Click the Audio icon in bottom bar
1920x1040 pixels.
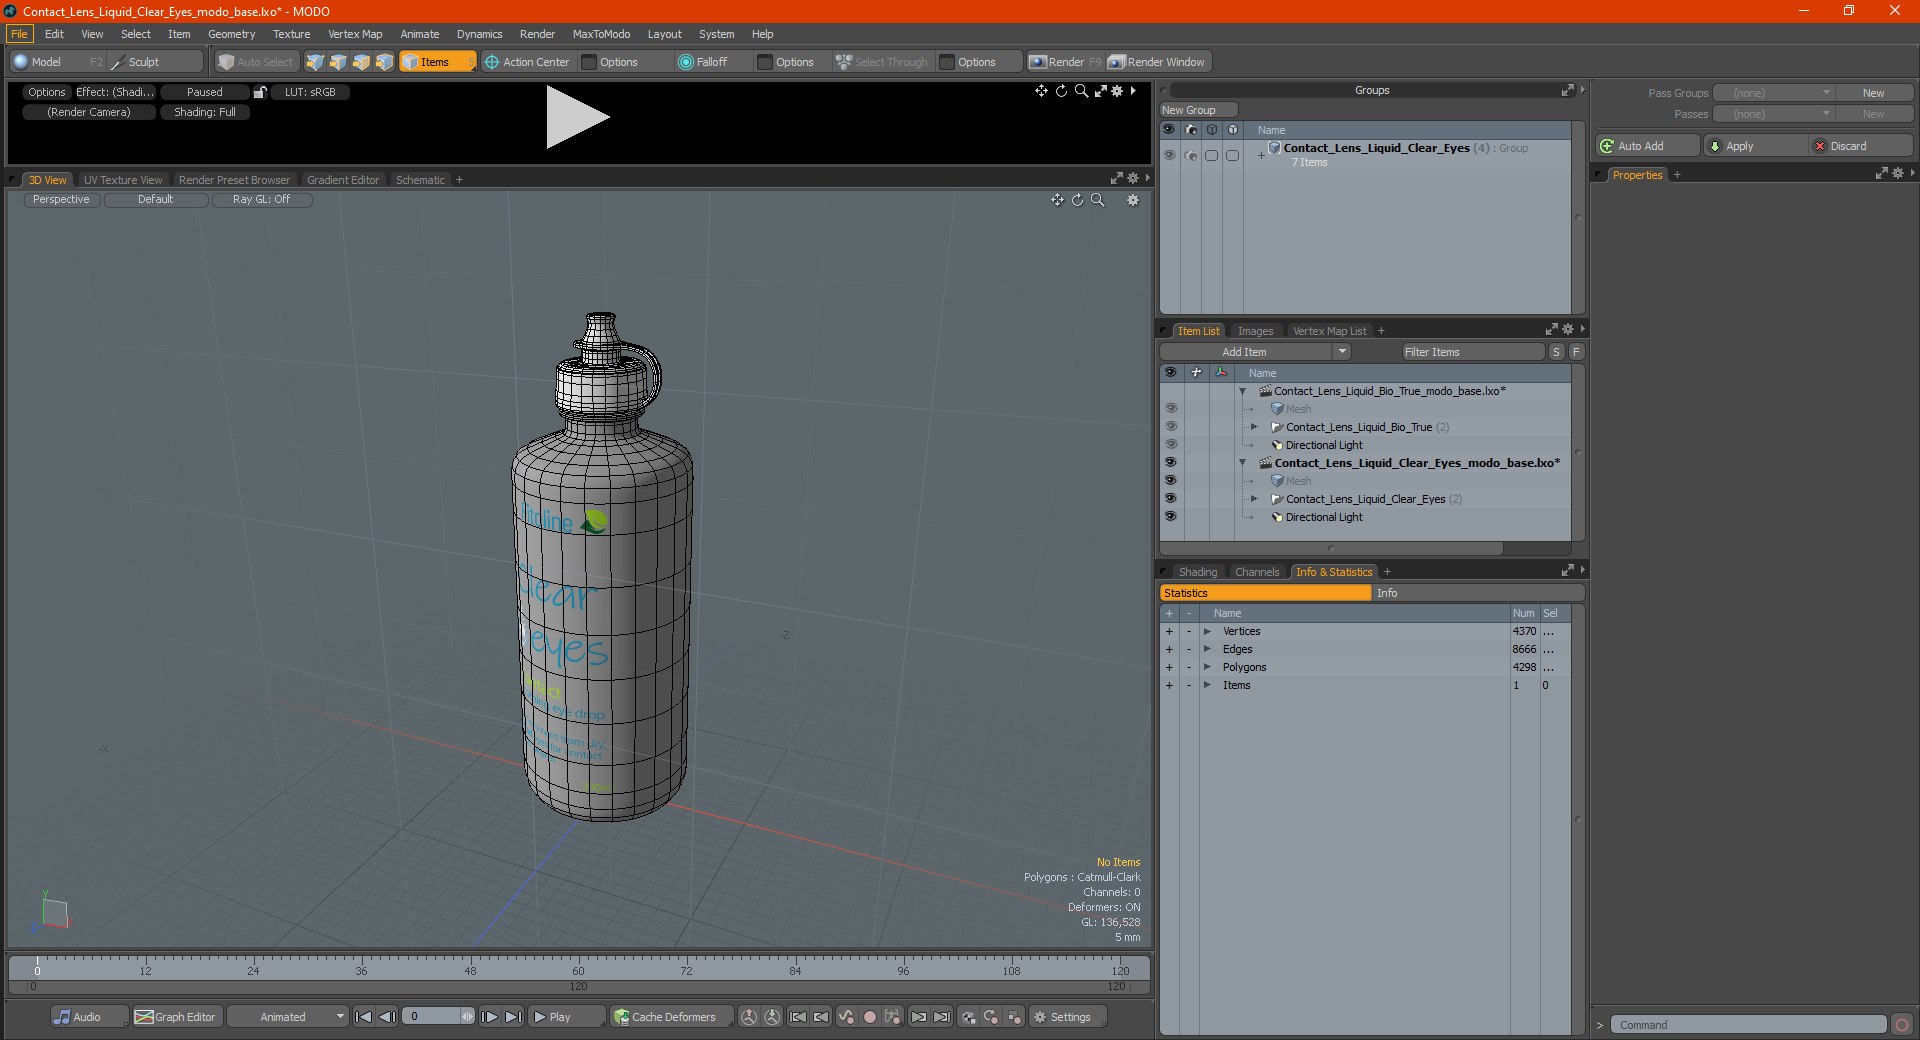62,1017
